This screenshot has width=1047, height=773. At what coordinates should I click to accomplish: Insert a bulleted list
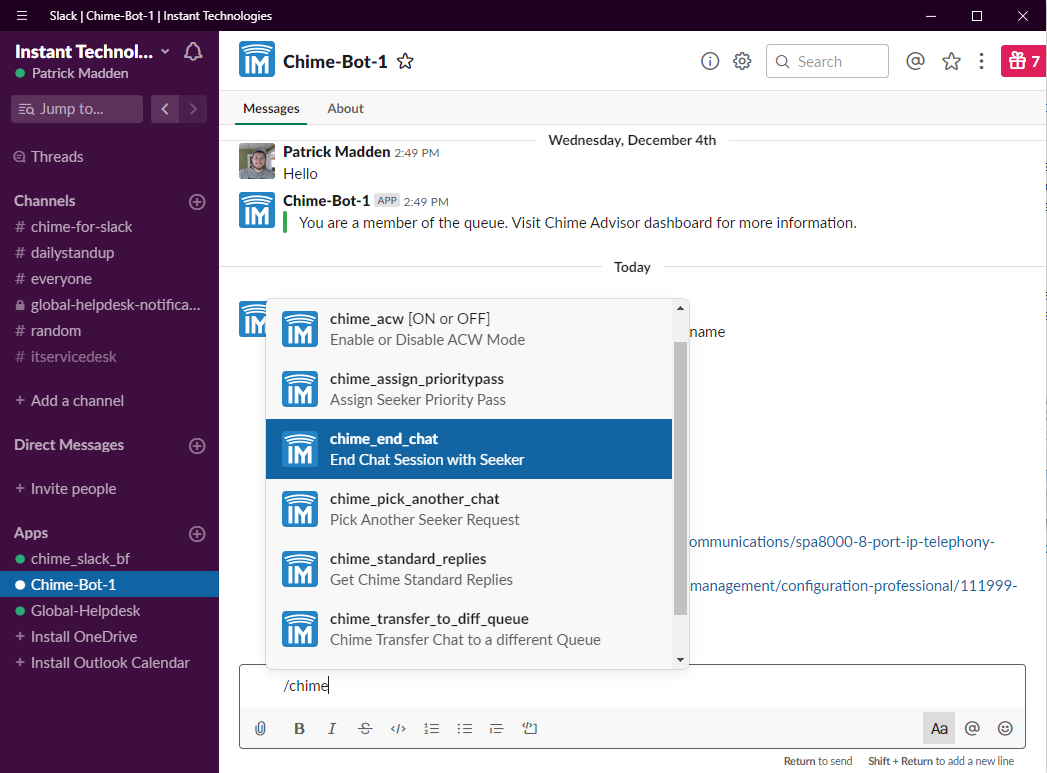coord(465,728)
